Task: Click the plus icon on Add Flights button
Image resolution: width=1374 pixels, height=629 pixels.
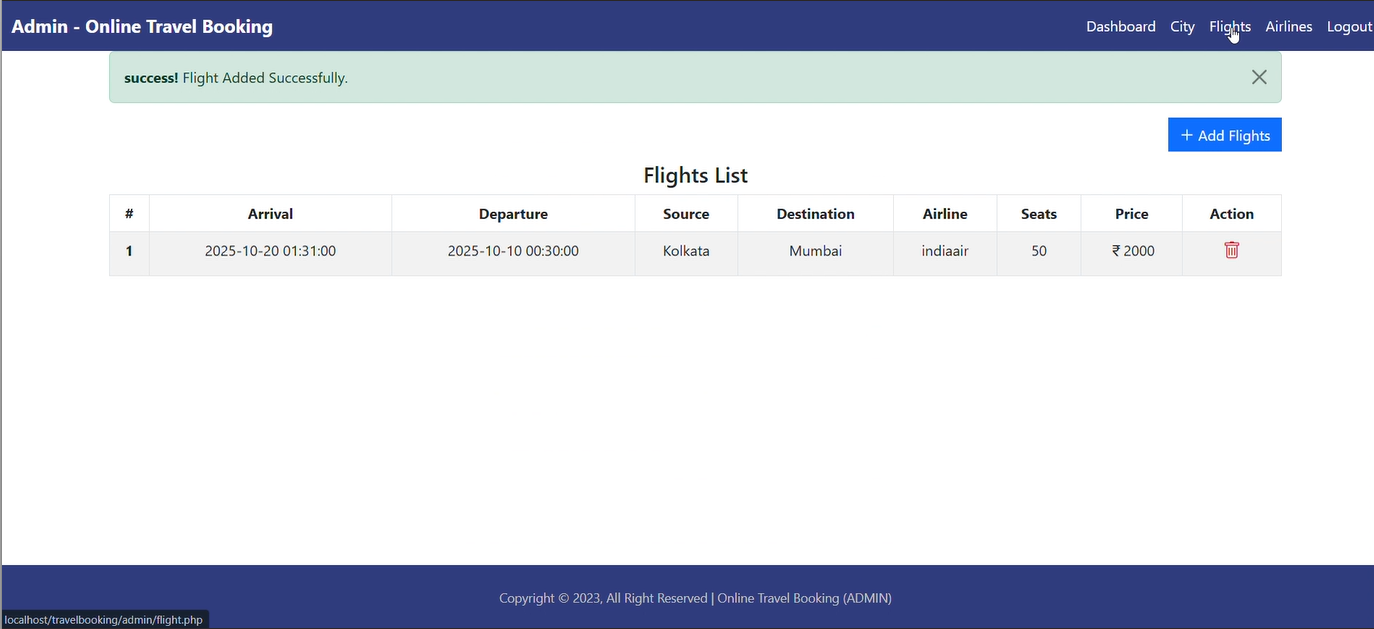Action: [x=1186, y=134]
